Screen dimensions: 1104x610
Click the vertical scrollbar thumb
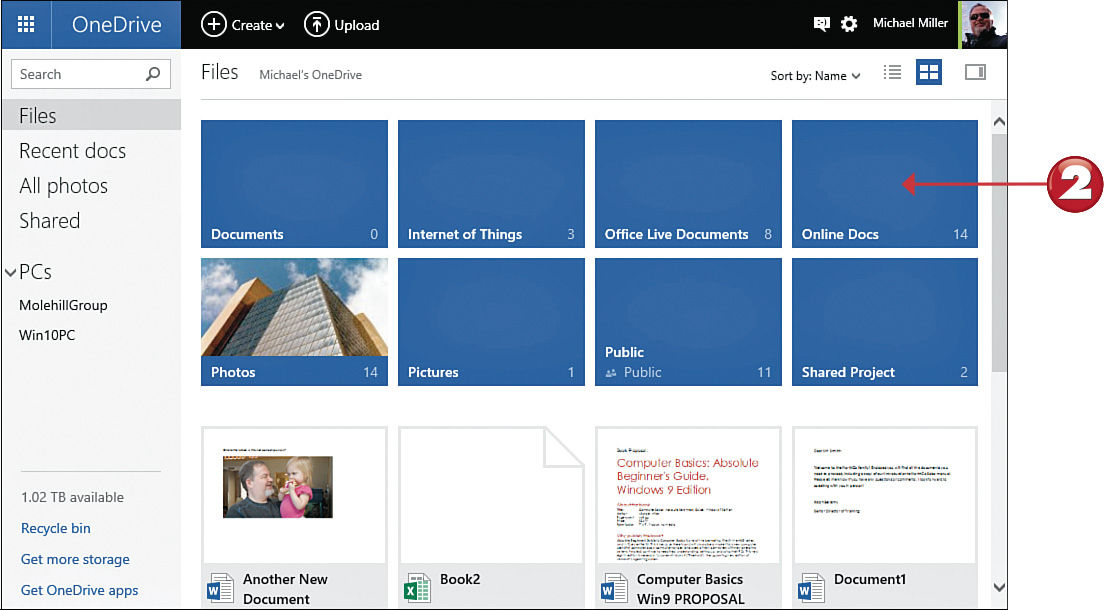coord(999,253)
